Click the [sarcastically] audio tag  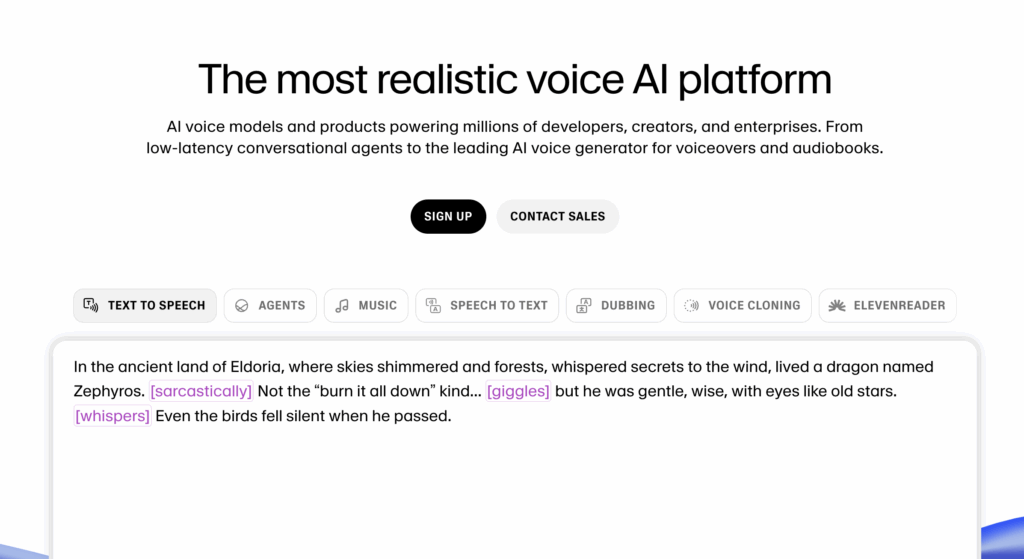point(201,391)
